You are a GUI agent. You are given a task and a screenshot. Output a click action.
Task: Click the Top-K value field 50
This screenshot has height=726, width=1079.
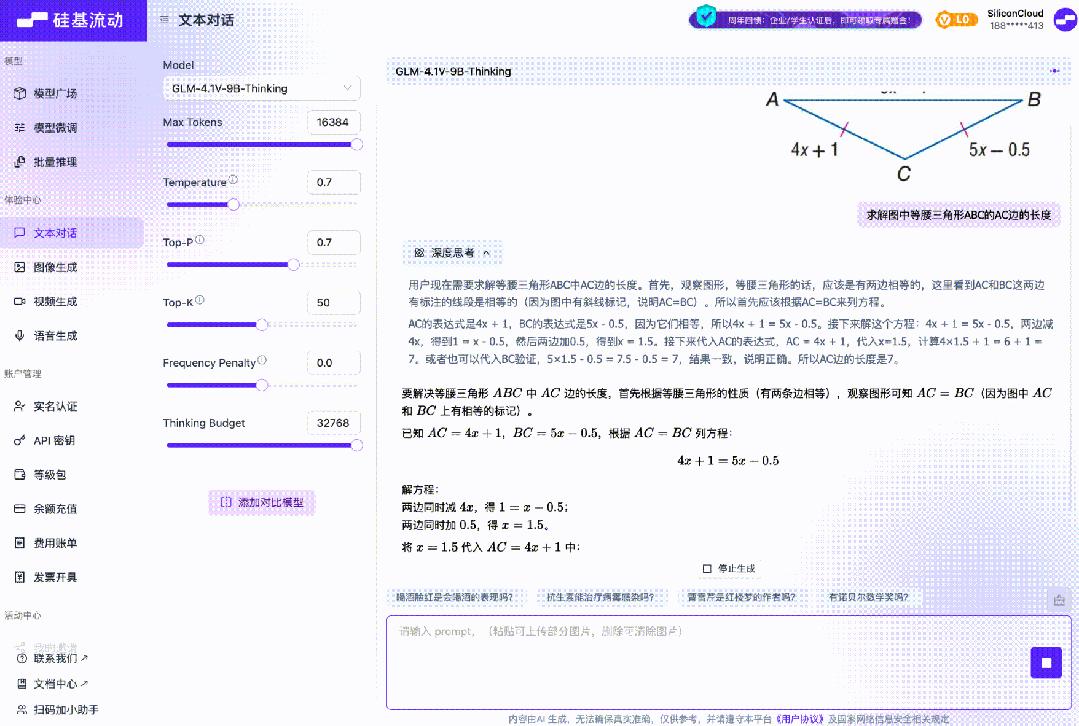point(334,302)
